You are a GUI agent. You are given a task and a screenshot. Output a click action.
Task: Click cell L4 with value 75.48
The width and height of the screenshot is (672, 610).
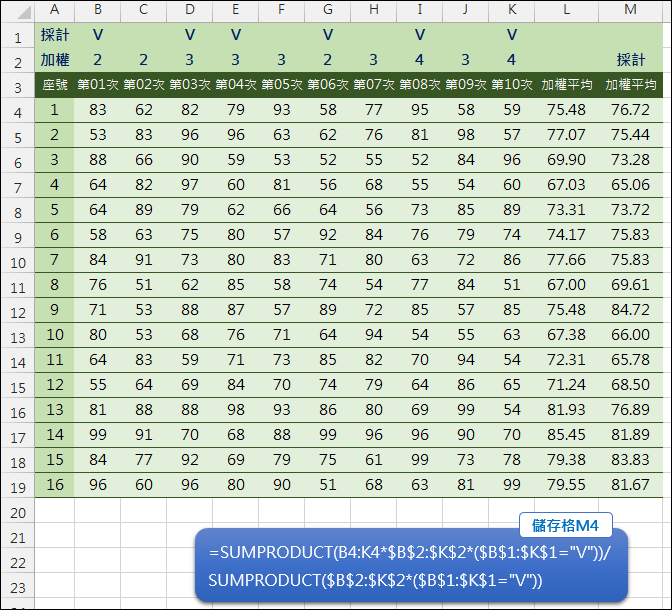point(567,110)
